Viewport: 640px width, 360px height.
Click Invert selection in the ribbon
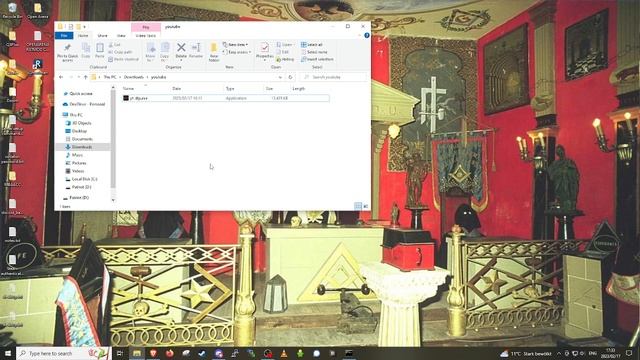[317, 59]
